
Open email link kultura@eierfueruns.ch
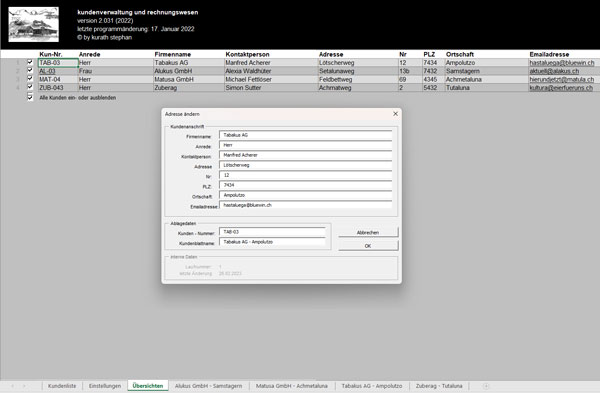click(561, 88)
